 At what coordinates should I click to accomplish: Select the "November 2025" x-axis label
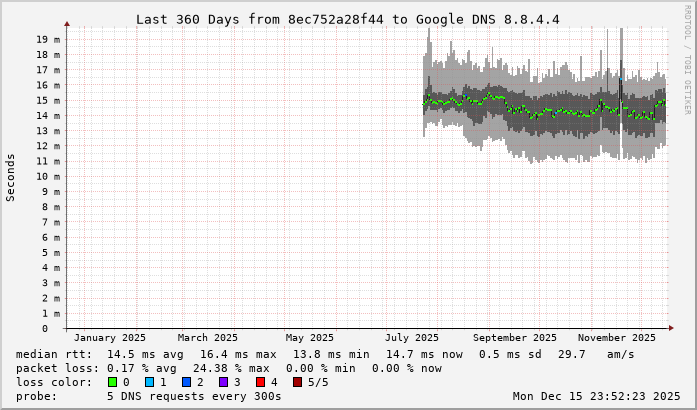617,338
